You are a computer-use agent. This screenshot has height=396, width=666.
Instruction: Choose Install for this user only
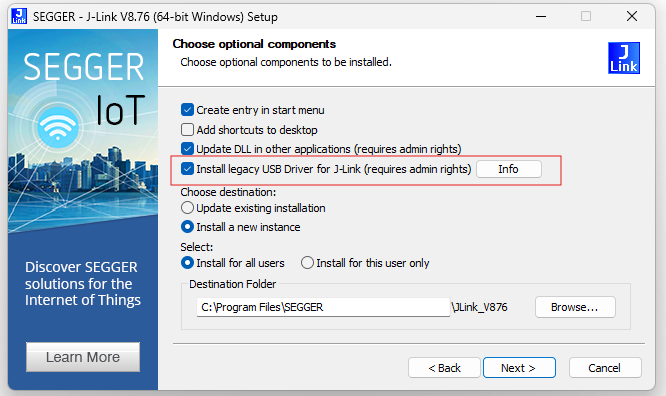[x=307, y=263]
